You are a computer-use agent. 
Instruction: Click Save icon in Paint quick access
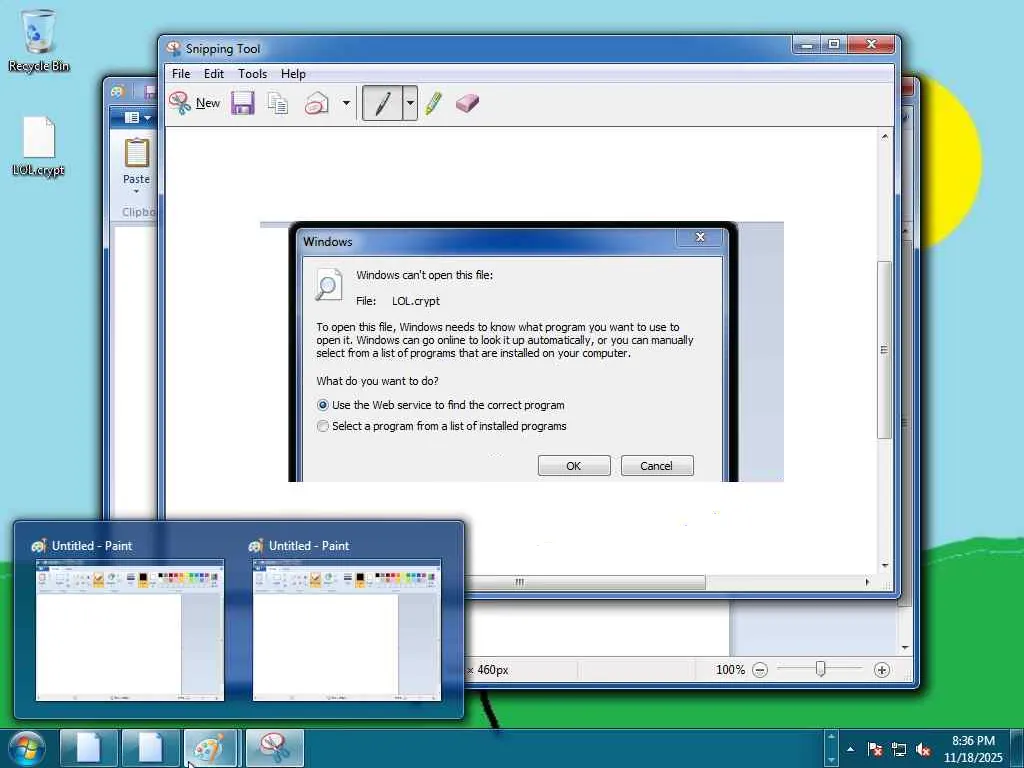tap(150, 91)
